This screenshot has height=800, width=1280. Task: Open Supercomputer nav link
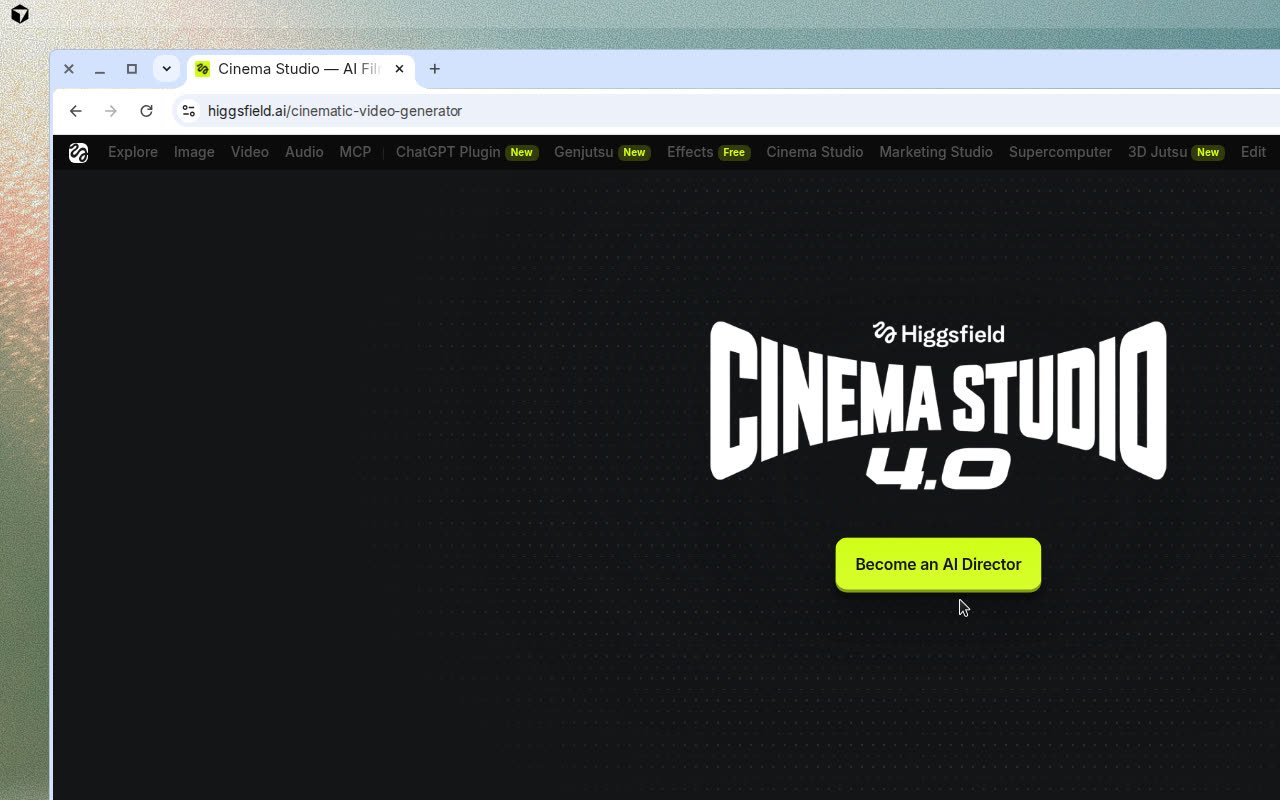click(1060, 152)
